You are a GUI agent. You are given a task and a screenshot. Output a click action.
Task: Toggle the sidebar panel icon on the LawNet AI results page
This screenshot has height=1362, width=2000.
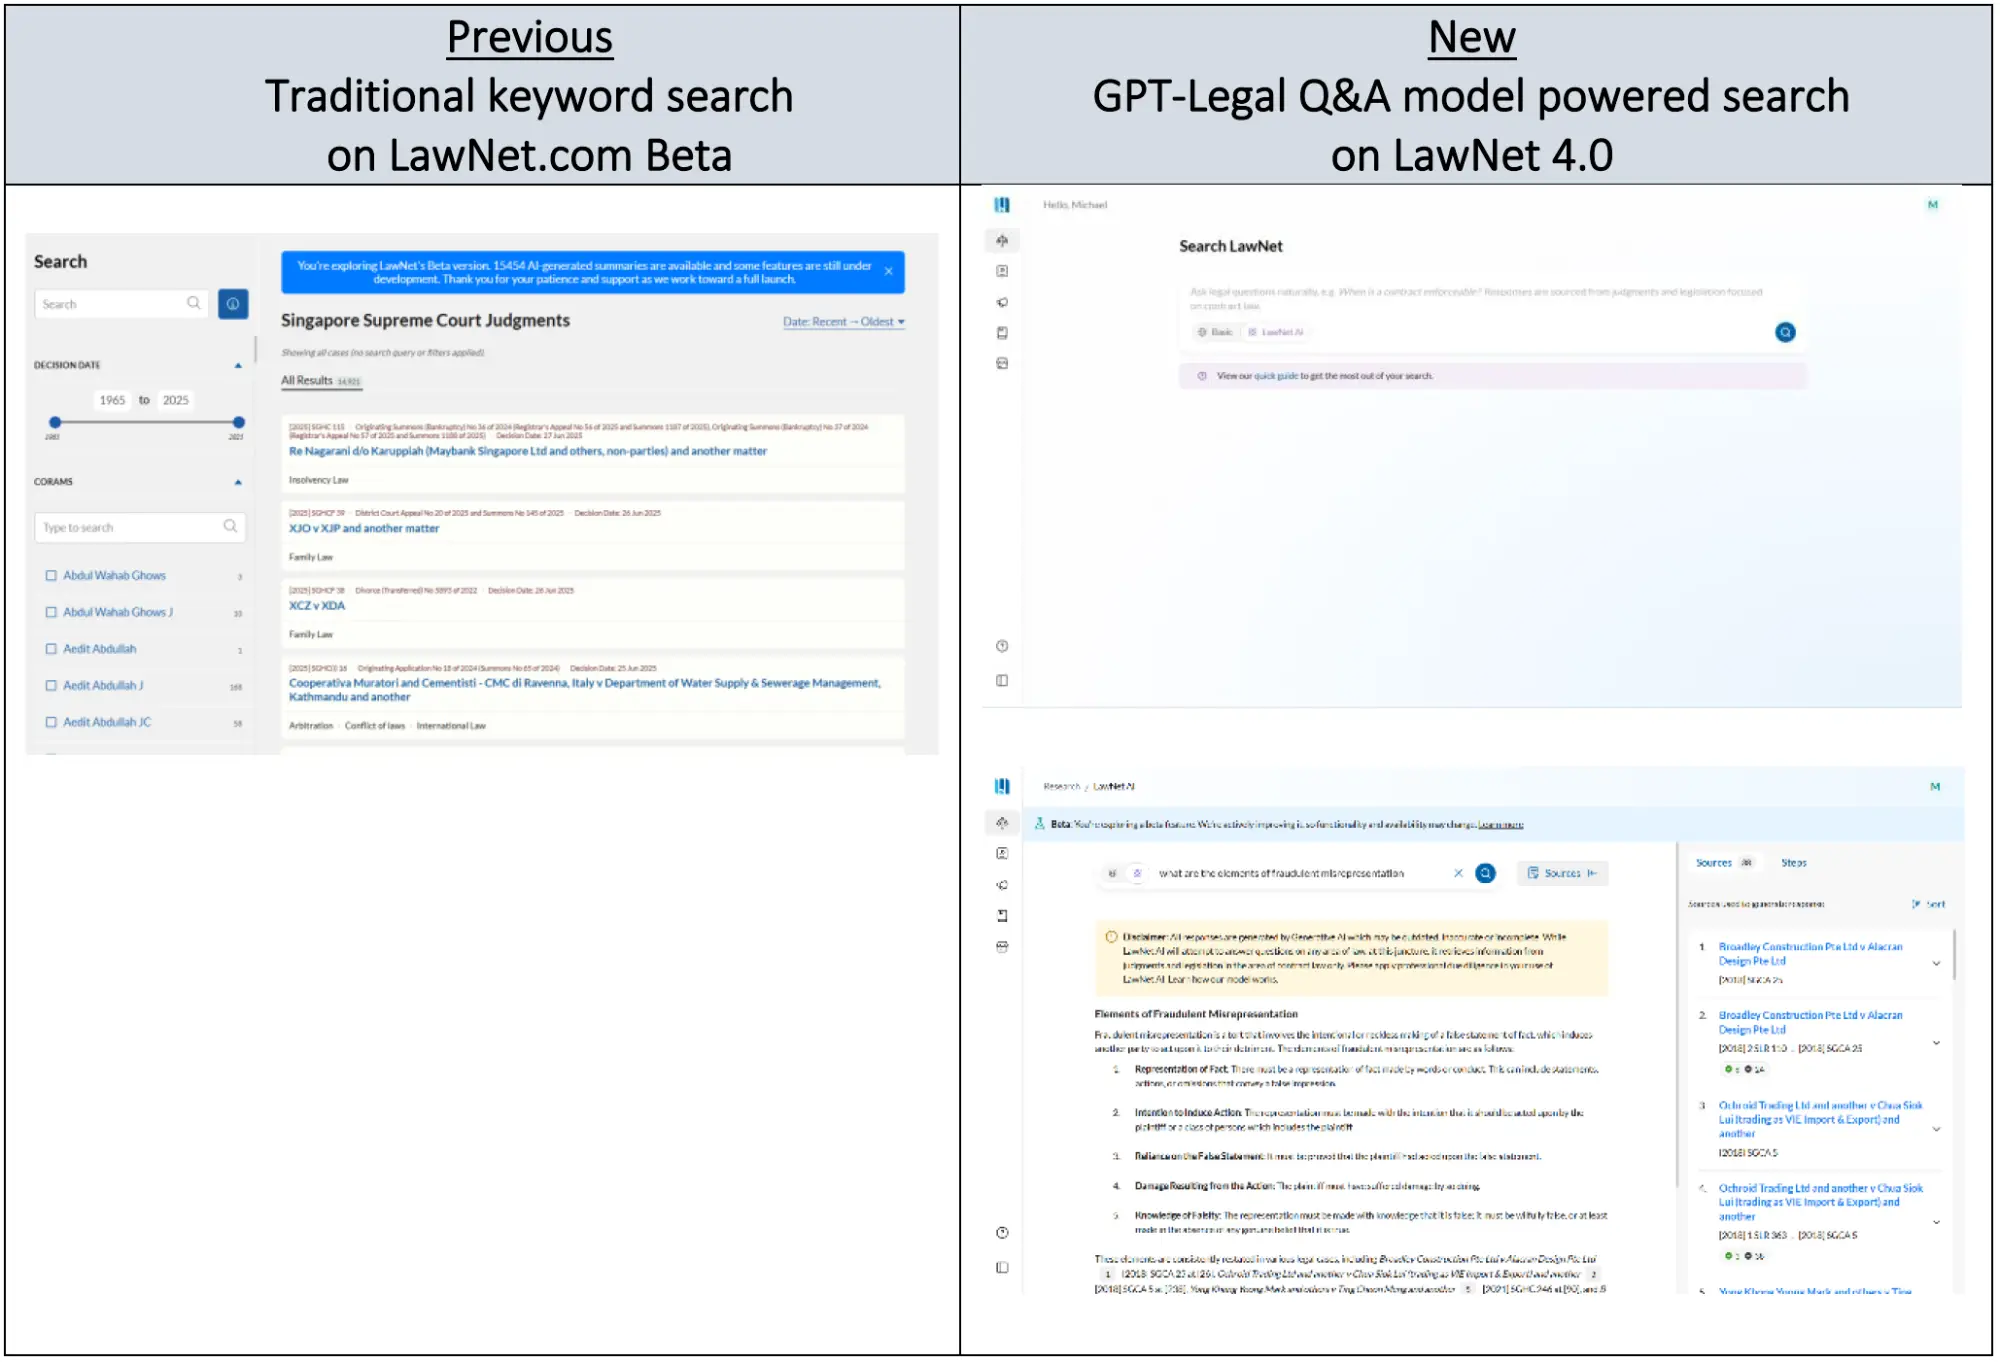pyautogui.click(x=1002, y=1268)
